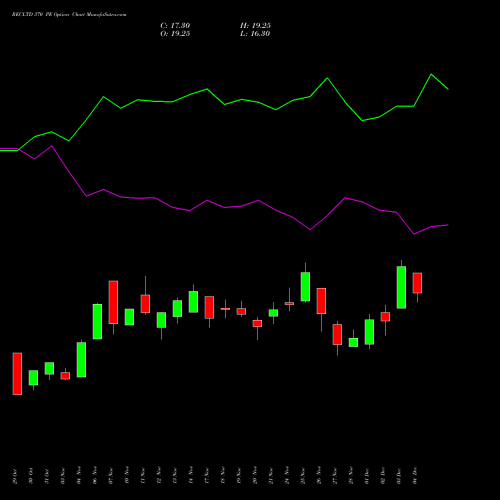The height and width of the screenshot is (500, 500).
Task: Click the open value O: 19.25
Action: [x=175, y=34]
